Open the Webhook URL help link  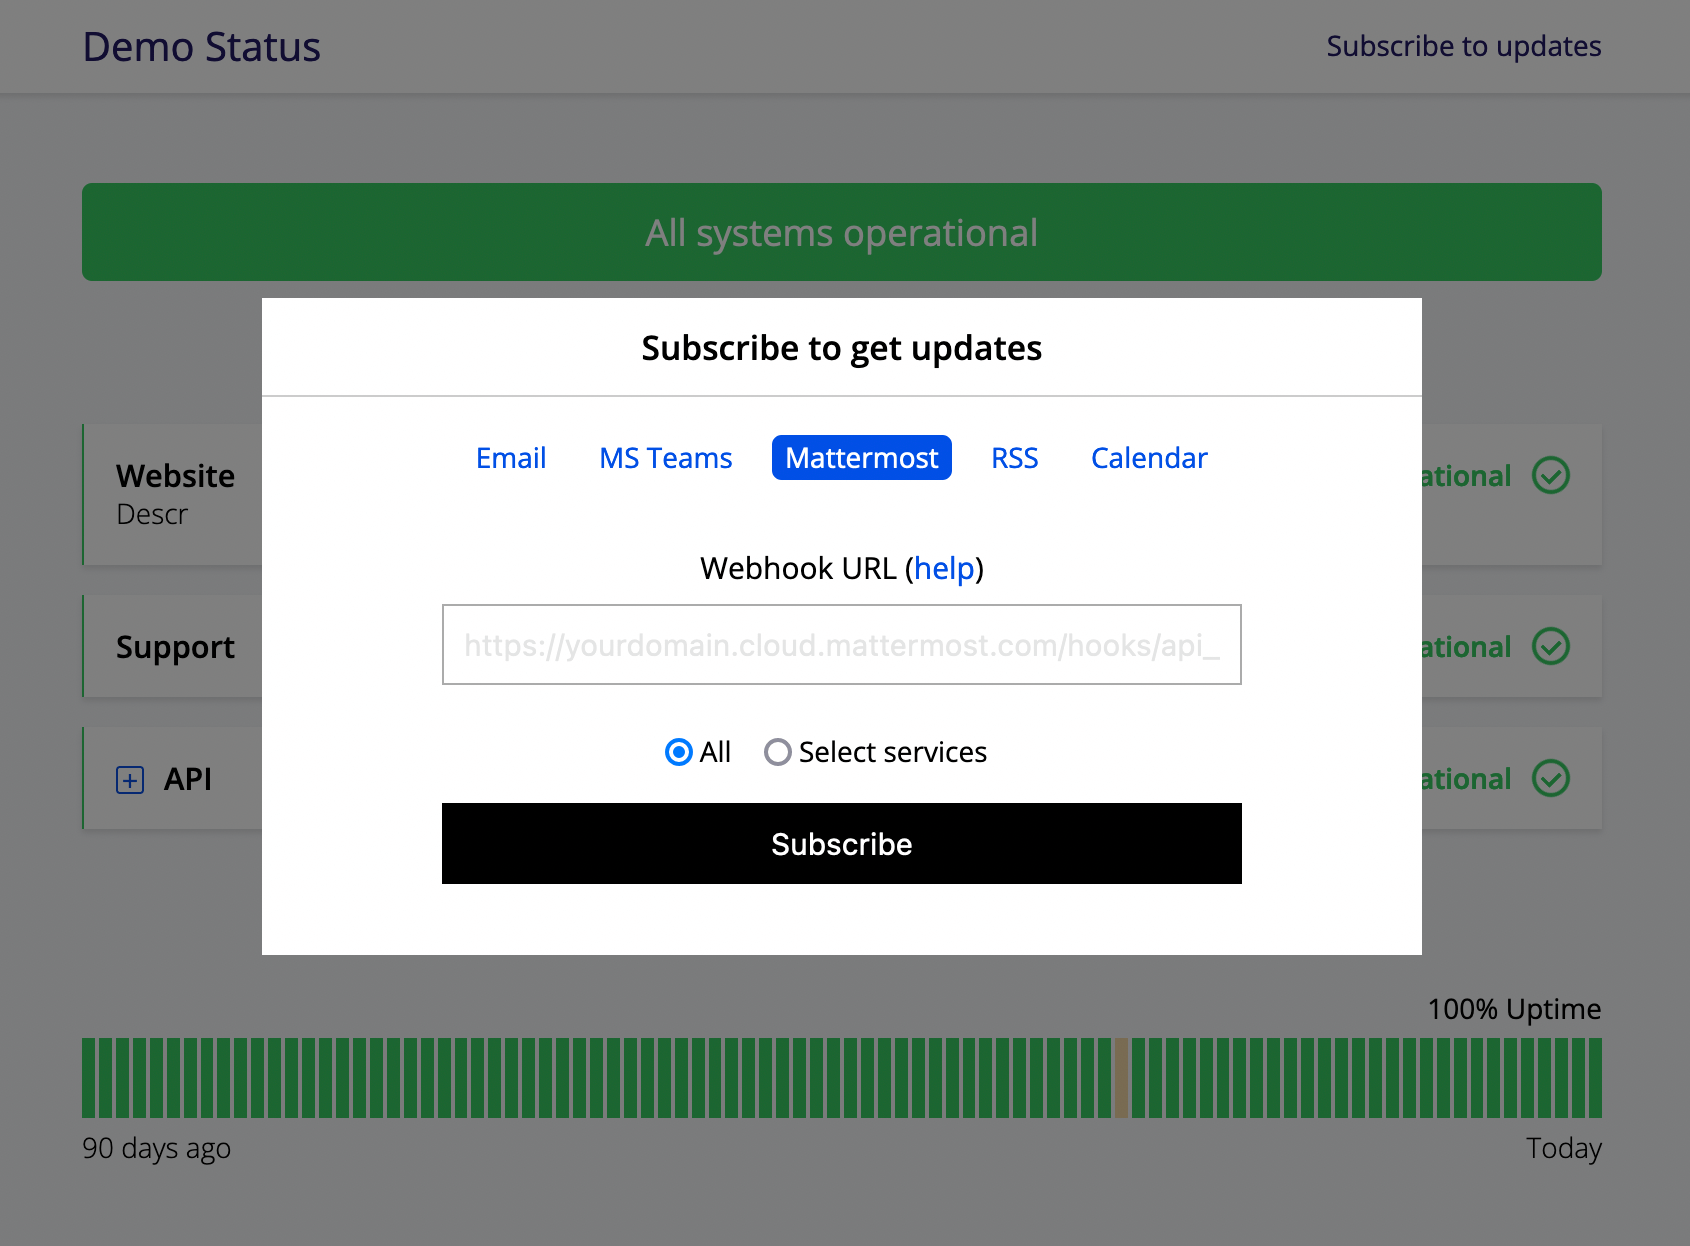944,568
